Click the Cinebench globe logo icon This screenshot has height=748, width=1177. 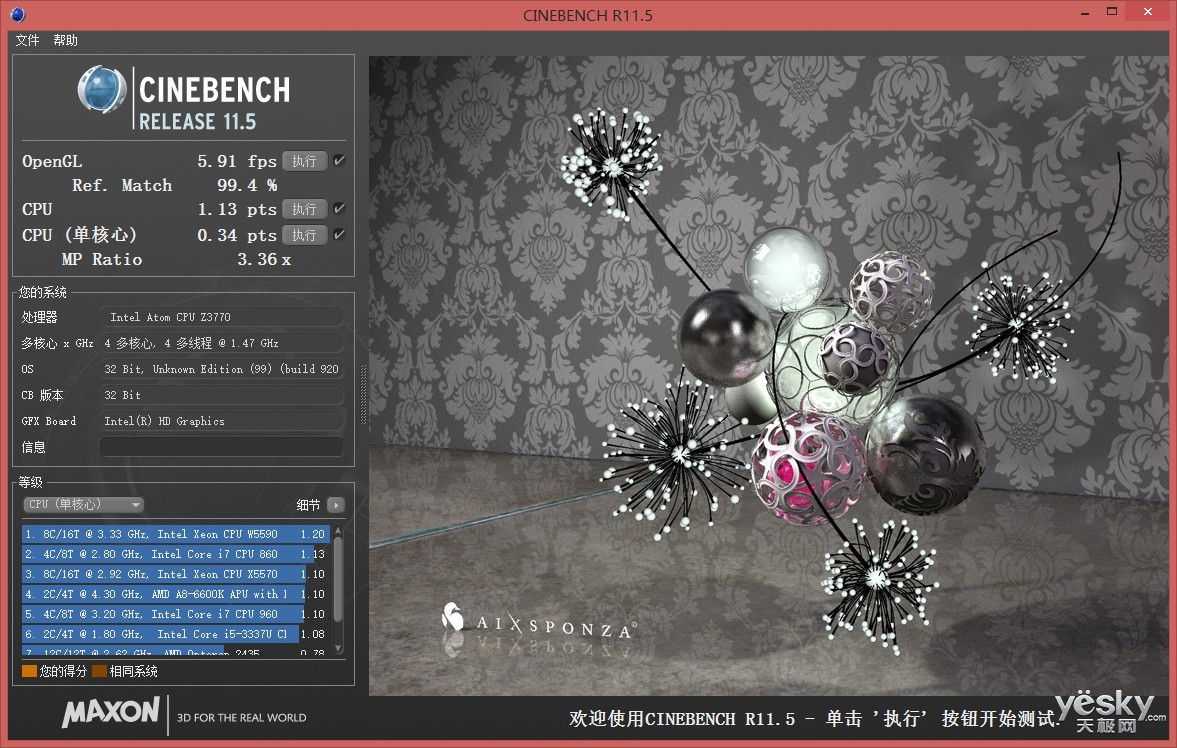(x=102, y=90)
